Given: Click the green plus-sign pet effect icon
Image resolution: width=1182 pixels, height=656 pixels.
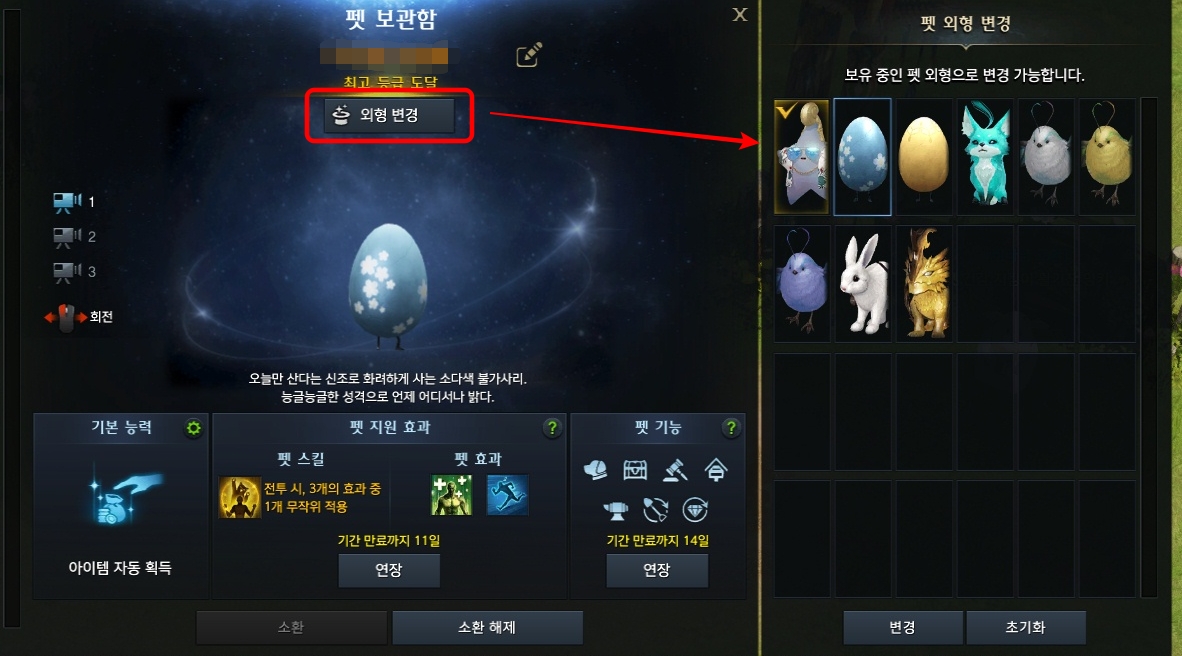Looking at the screenshot, I should pyautogui.click(x=452, y=495).
